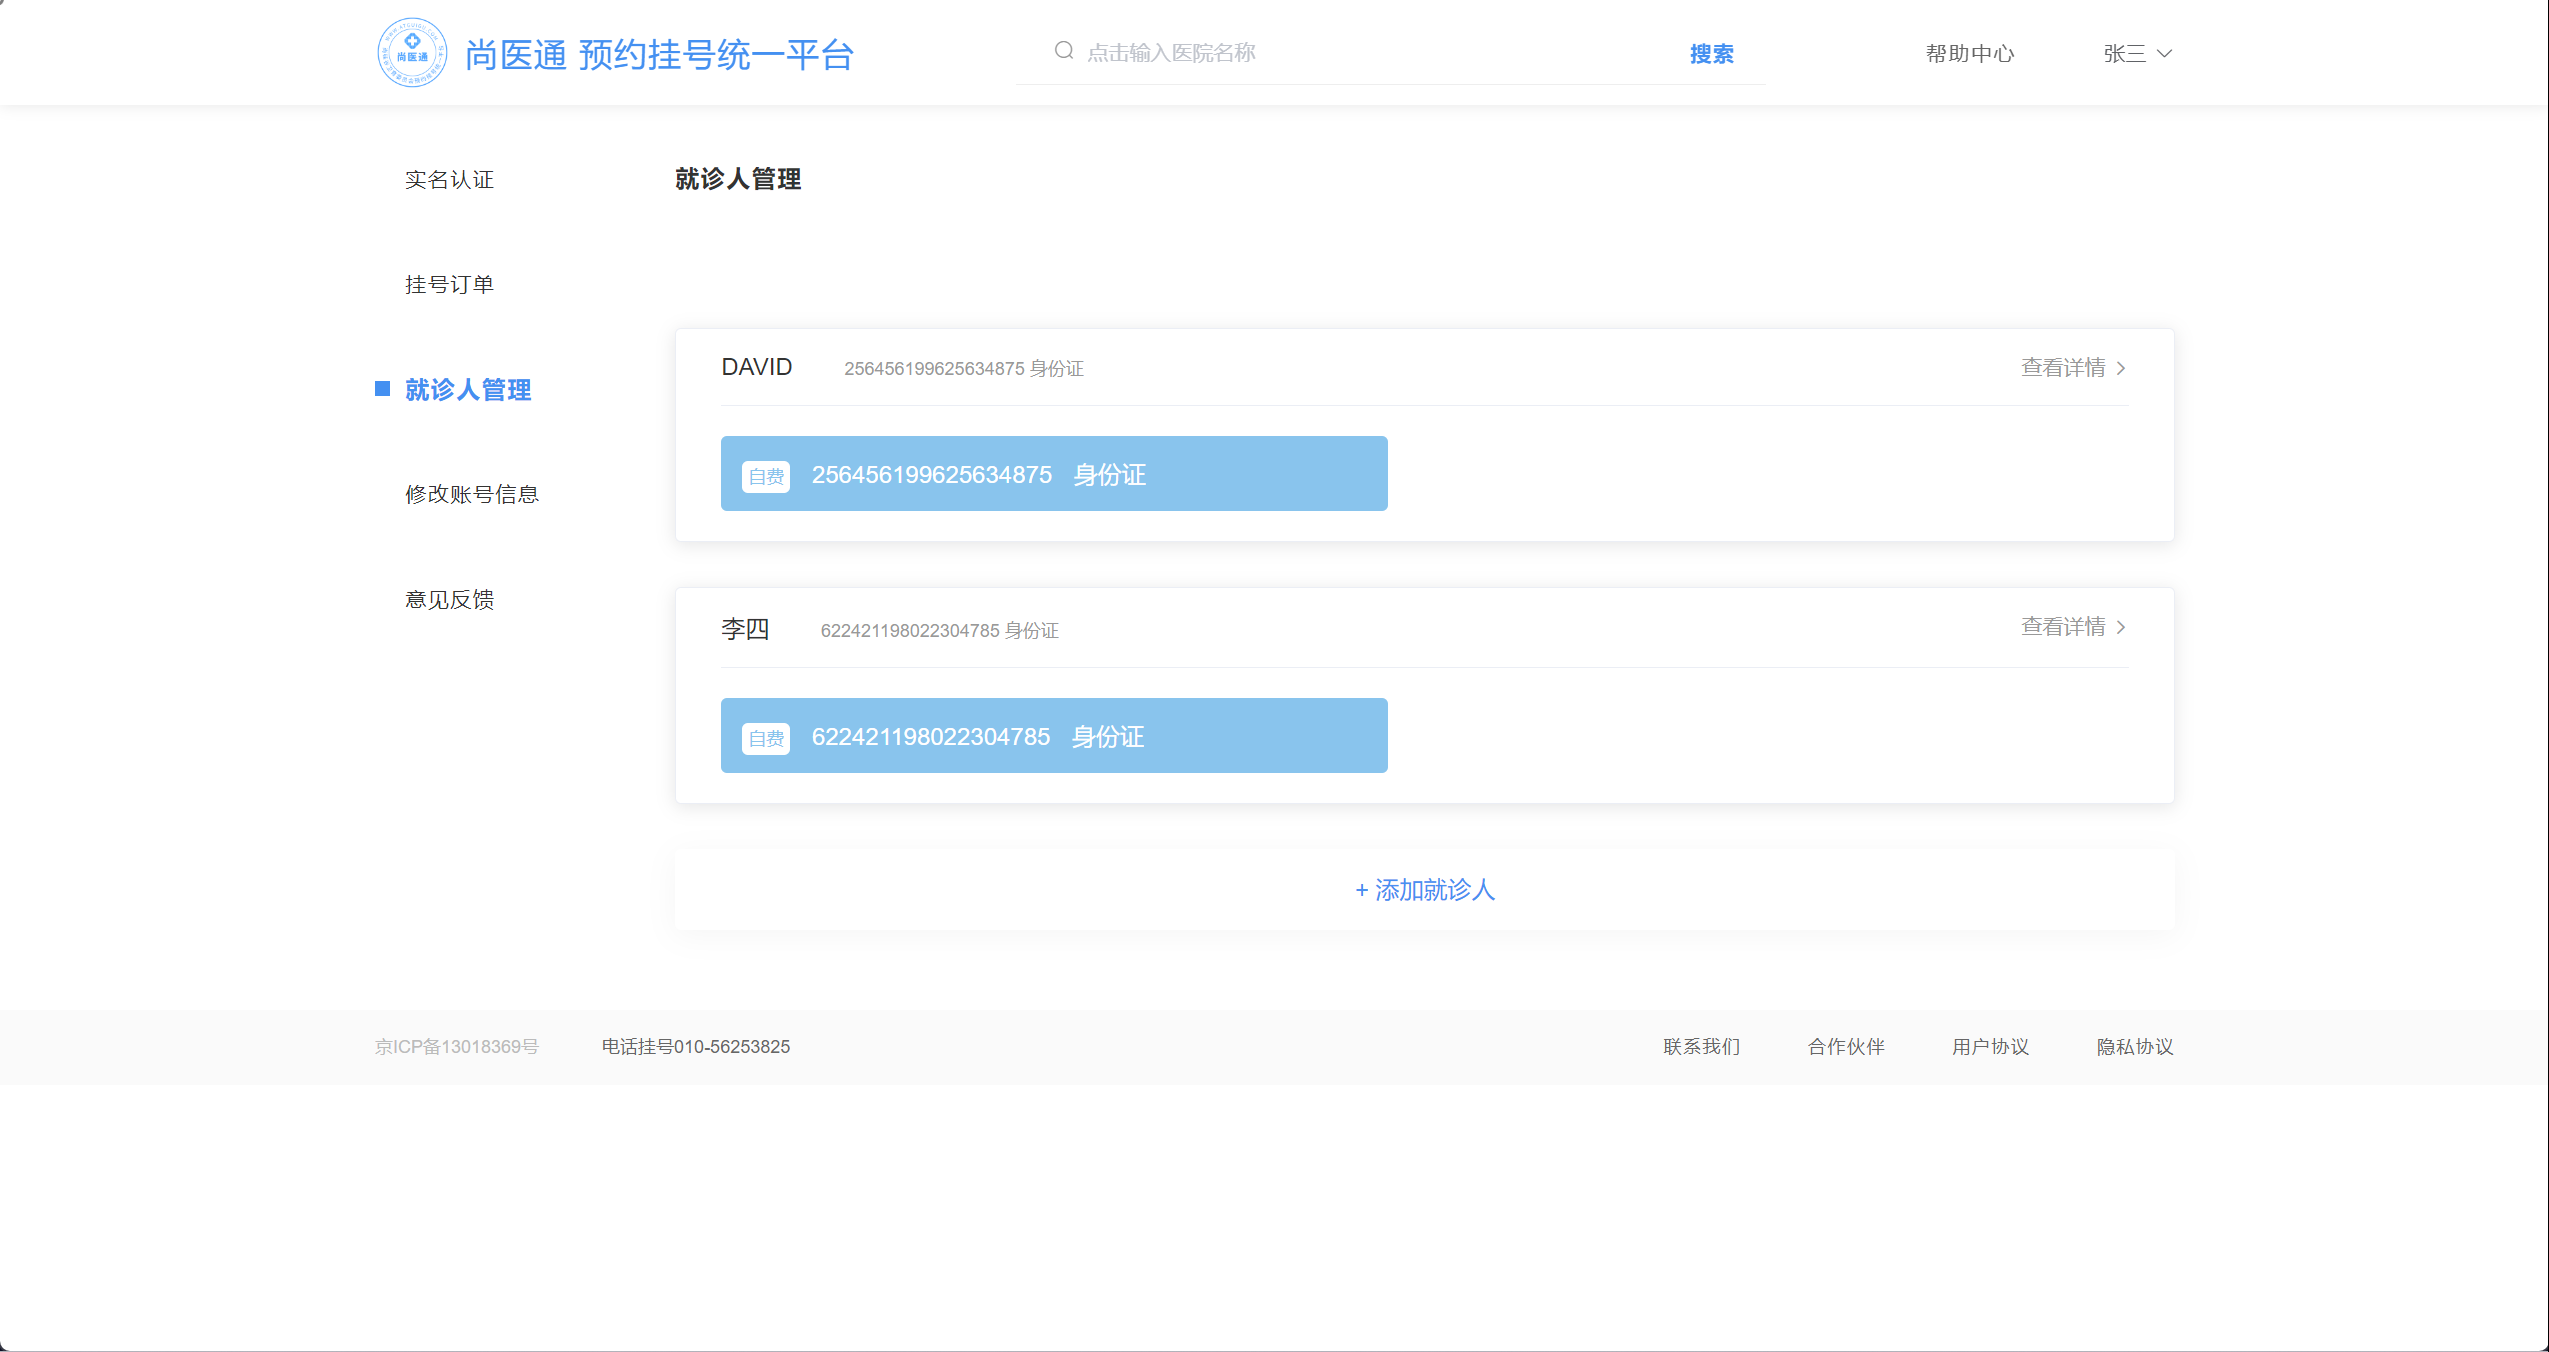The image size is (2549, 1352).
Task: Open 用户协议 in the footer
Action: [x=1991, y=1047]
